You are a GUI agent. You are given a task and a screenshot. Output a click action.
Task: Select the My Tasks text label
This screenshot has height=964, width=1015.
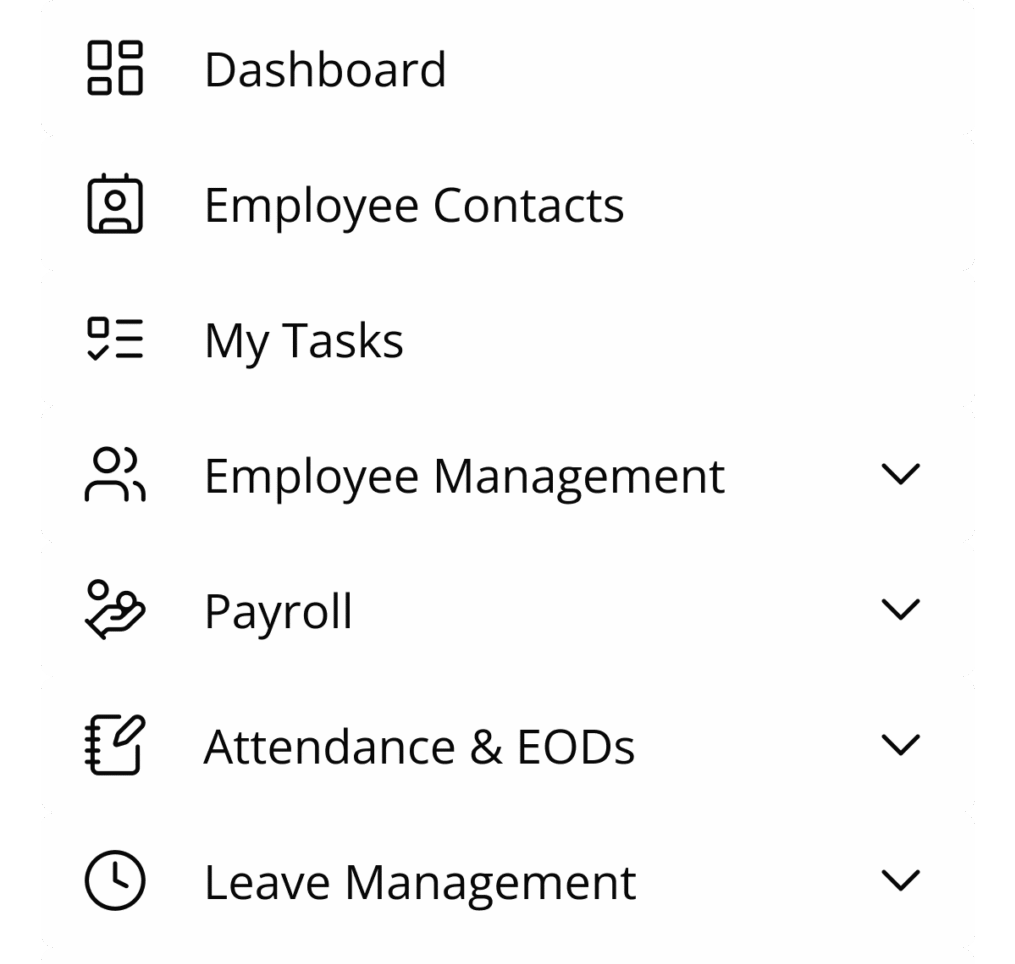tap(304, 342)
